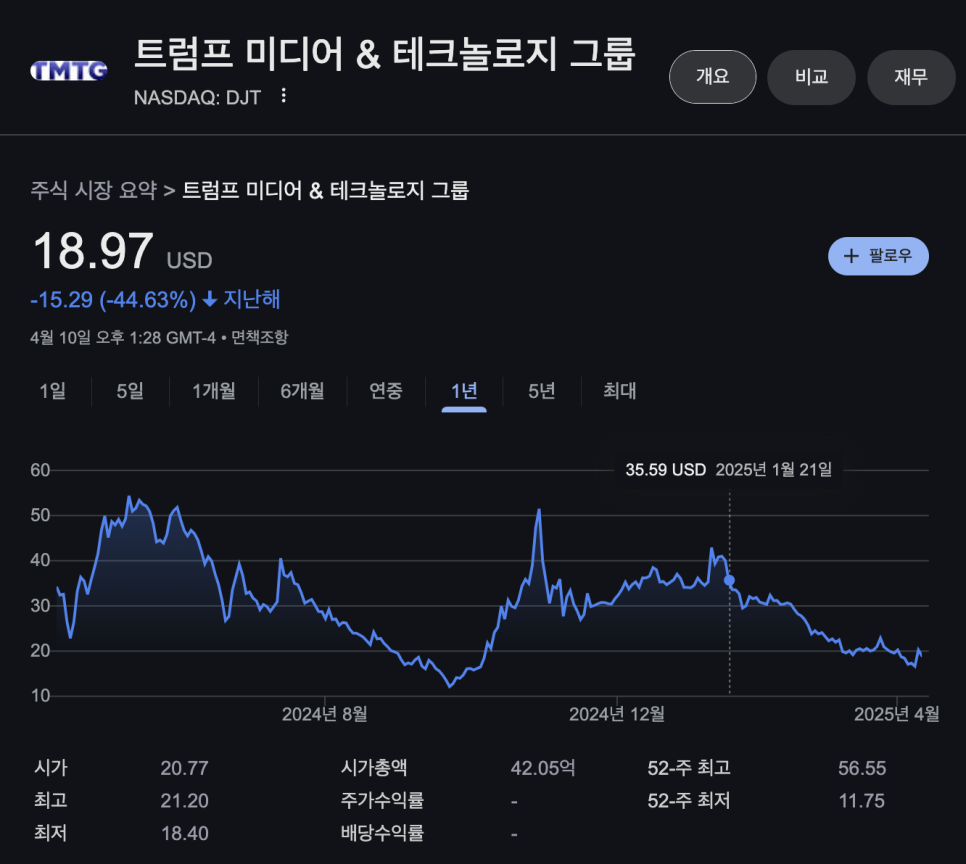Open the 면책조항 disclaimer link
The width and height of the screenshot is (966, 864).
tap(259, 337)
